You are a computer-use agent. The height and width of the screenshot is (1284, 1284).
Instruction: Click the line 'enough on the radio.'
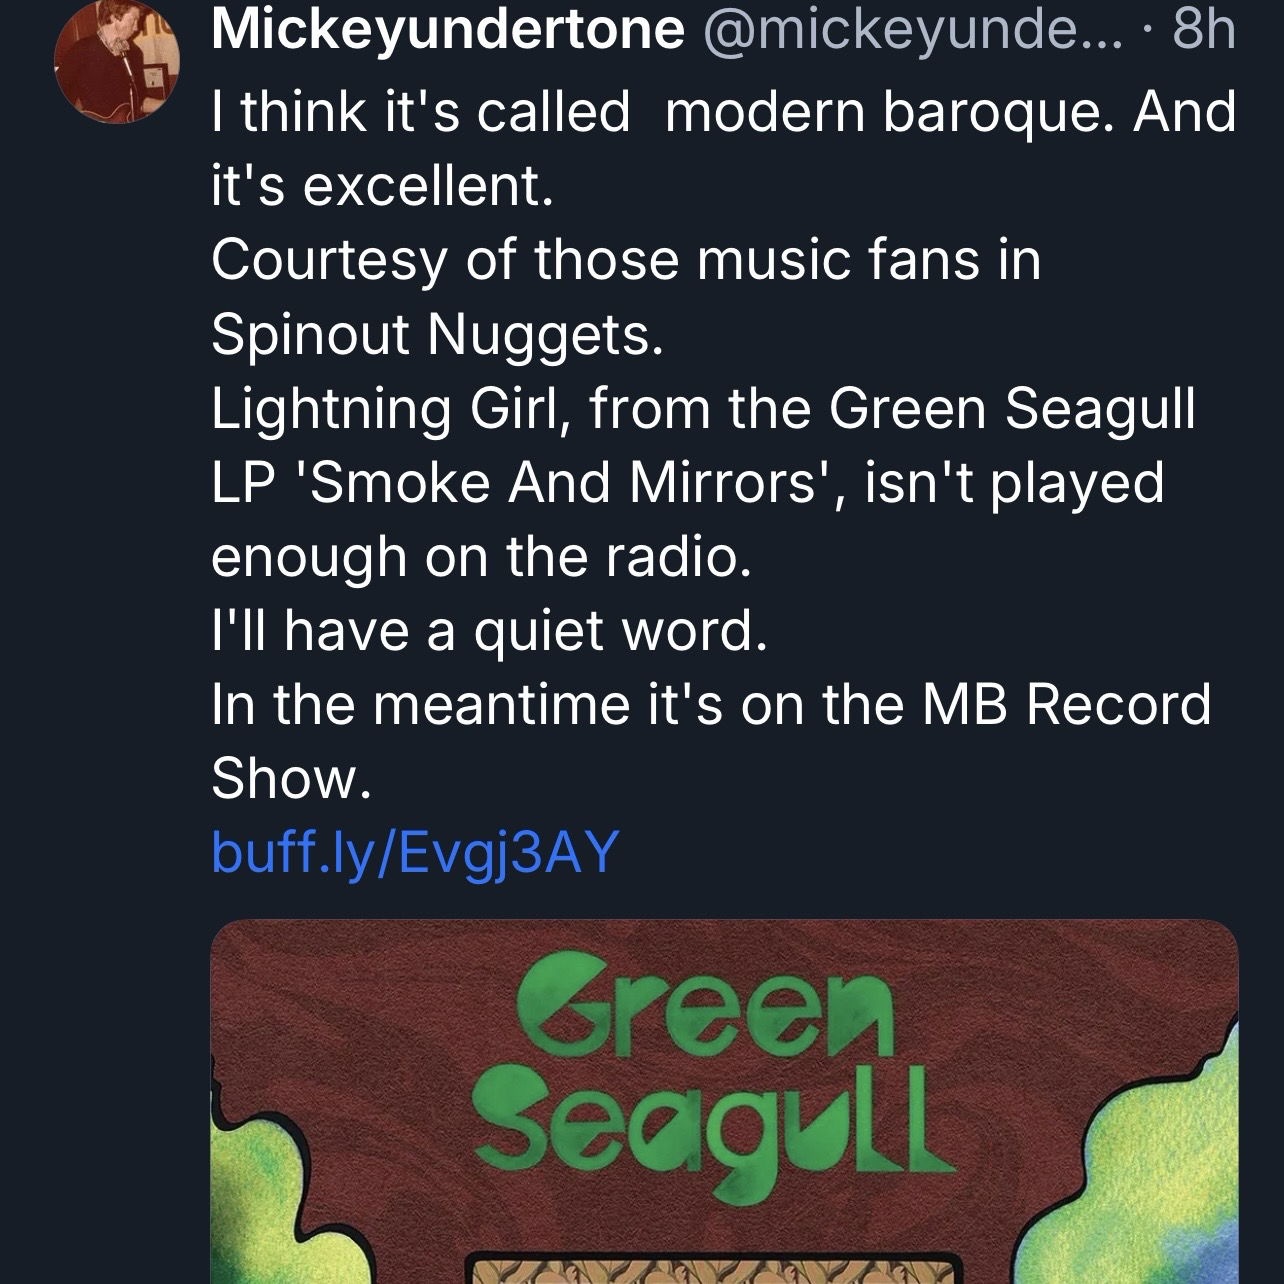(x=480, y=556)
